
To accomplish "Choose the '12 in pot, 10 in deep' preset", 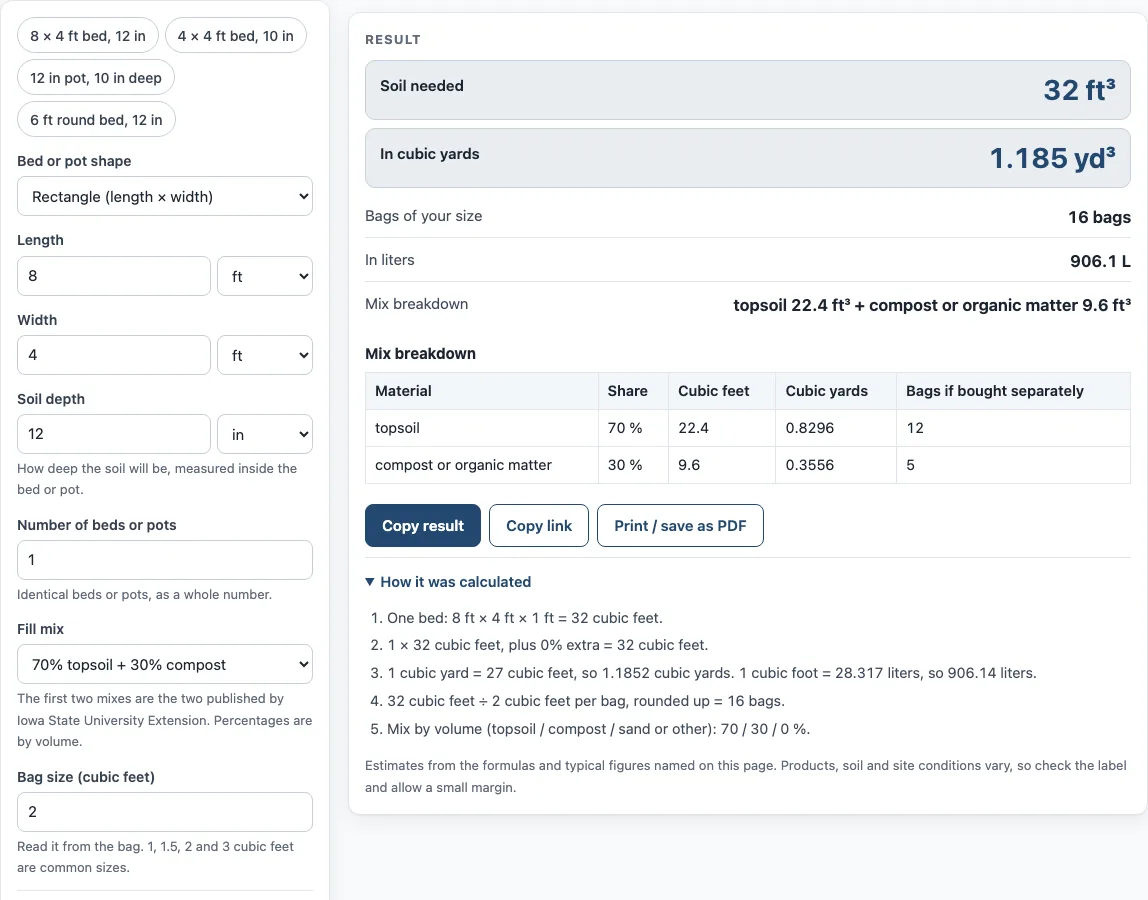I will click(x=96, y=78).
